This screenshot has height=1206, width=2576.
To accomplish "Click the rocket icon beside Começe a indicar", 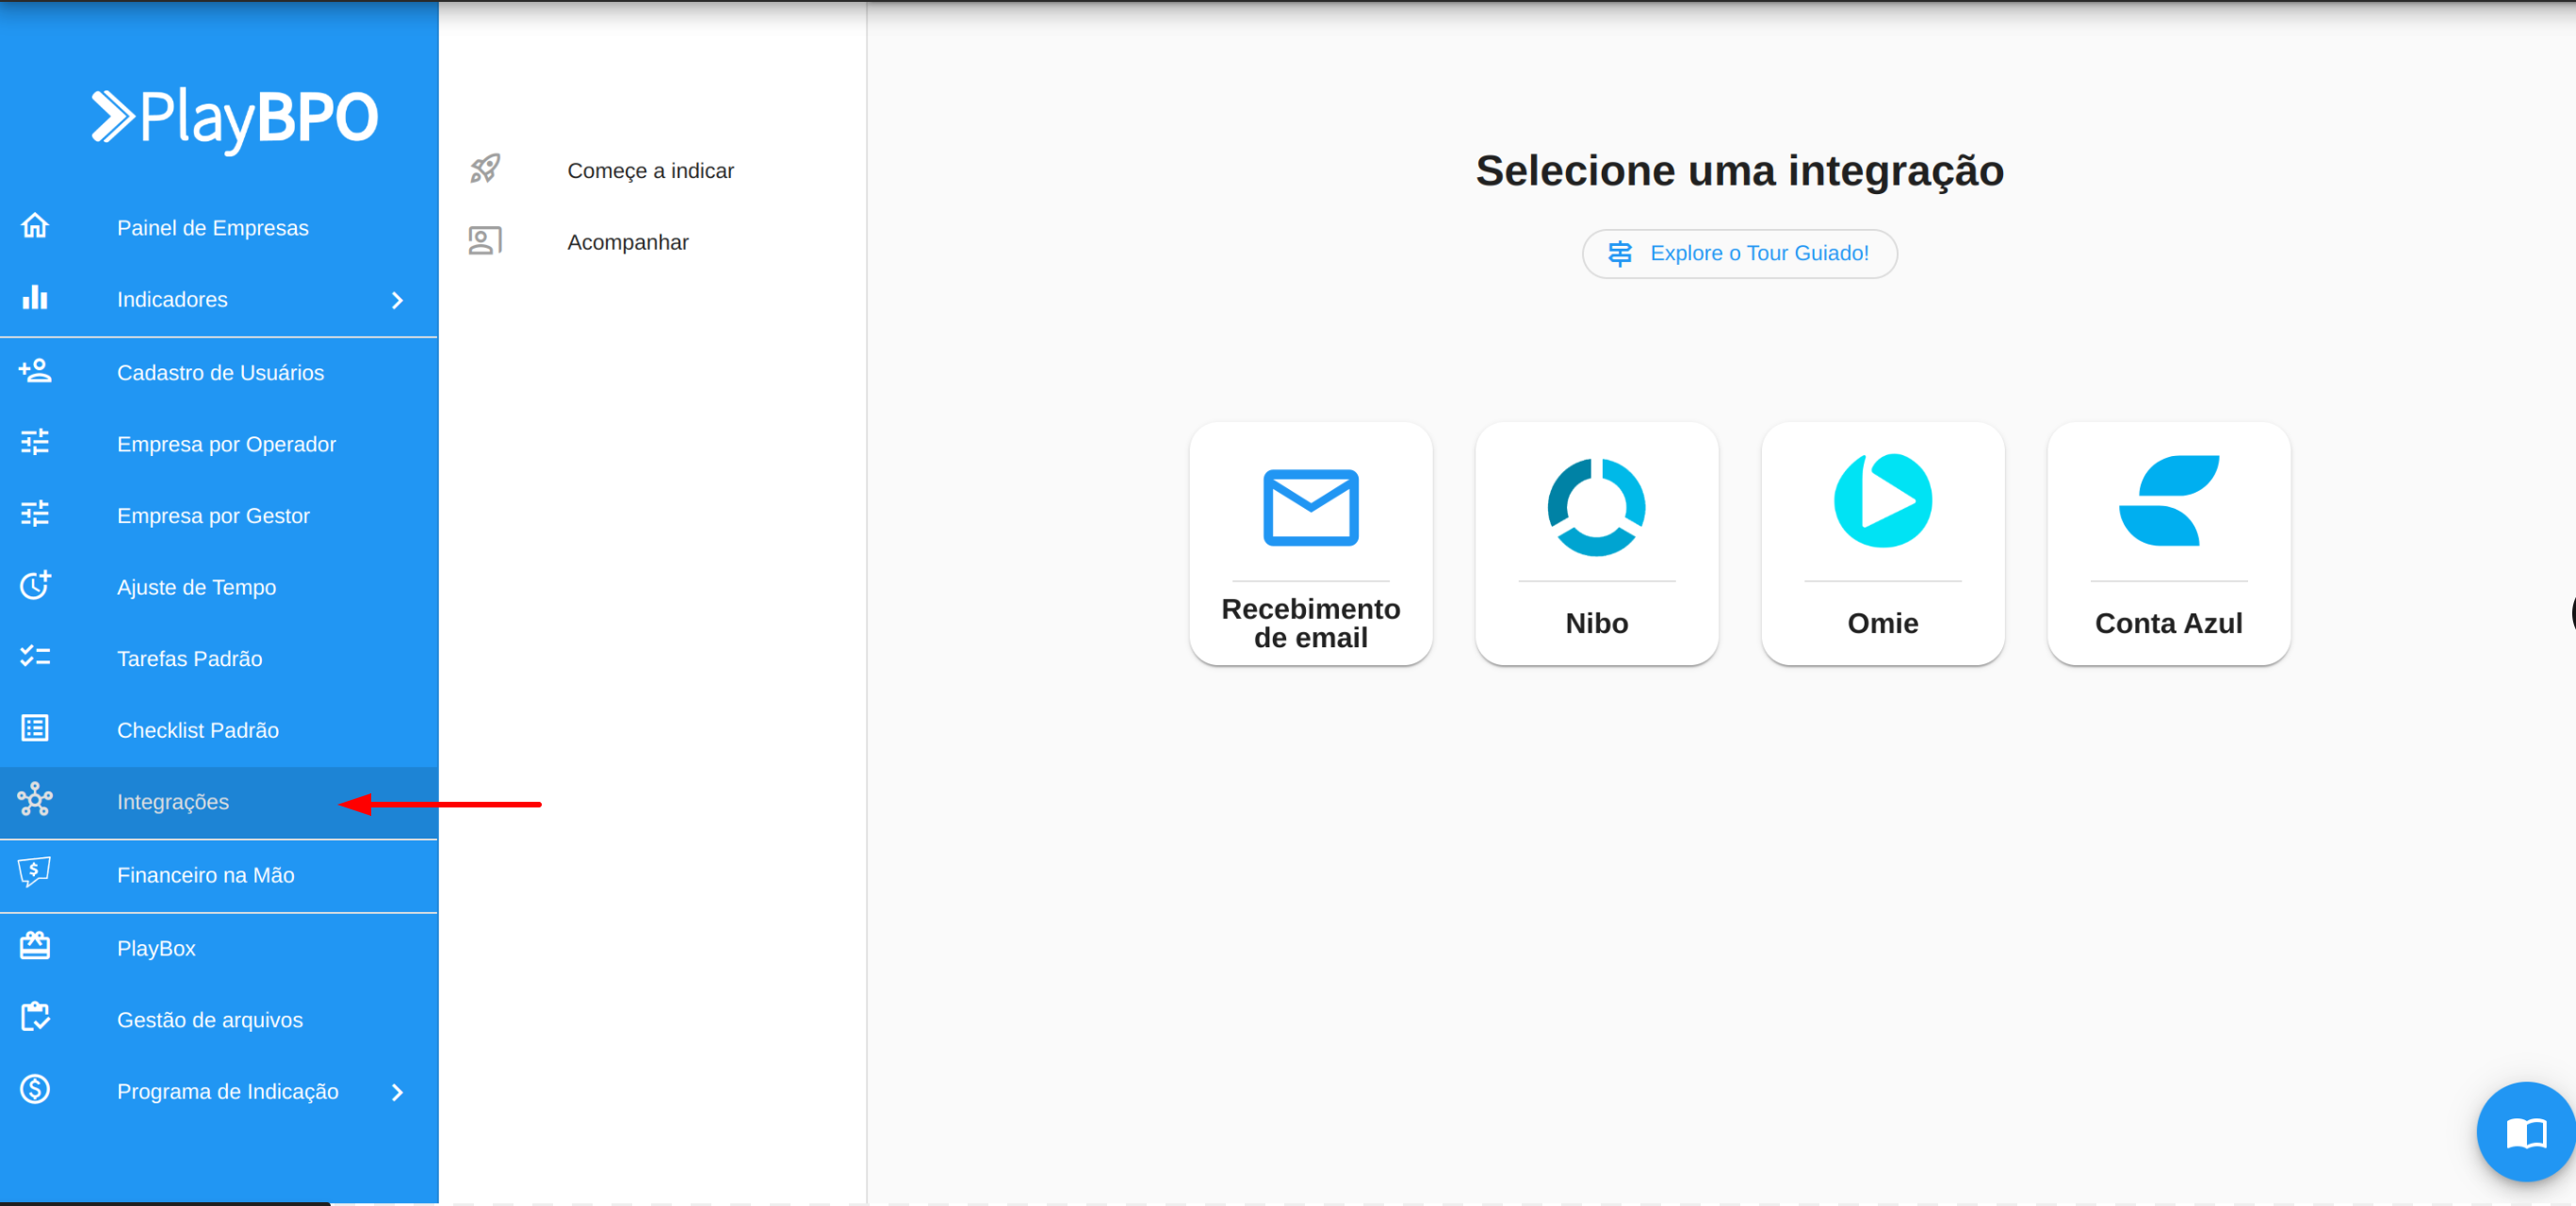I will (x=485, y=169).
